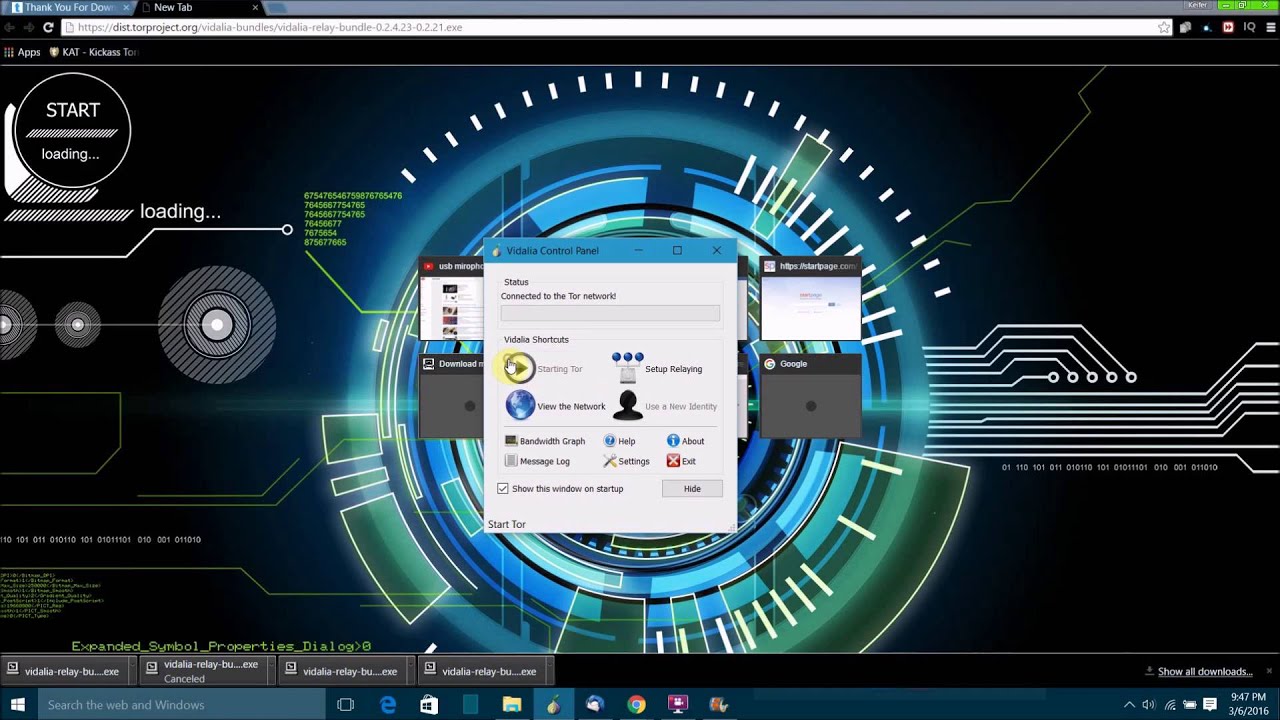Click the Use a New Identity silhouette icon
This screenshot has width=1280, height=720.
[x=627, y=406]
